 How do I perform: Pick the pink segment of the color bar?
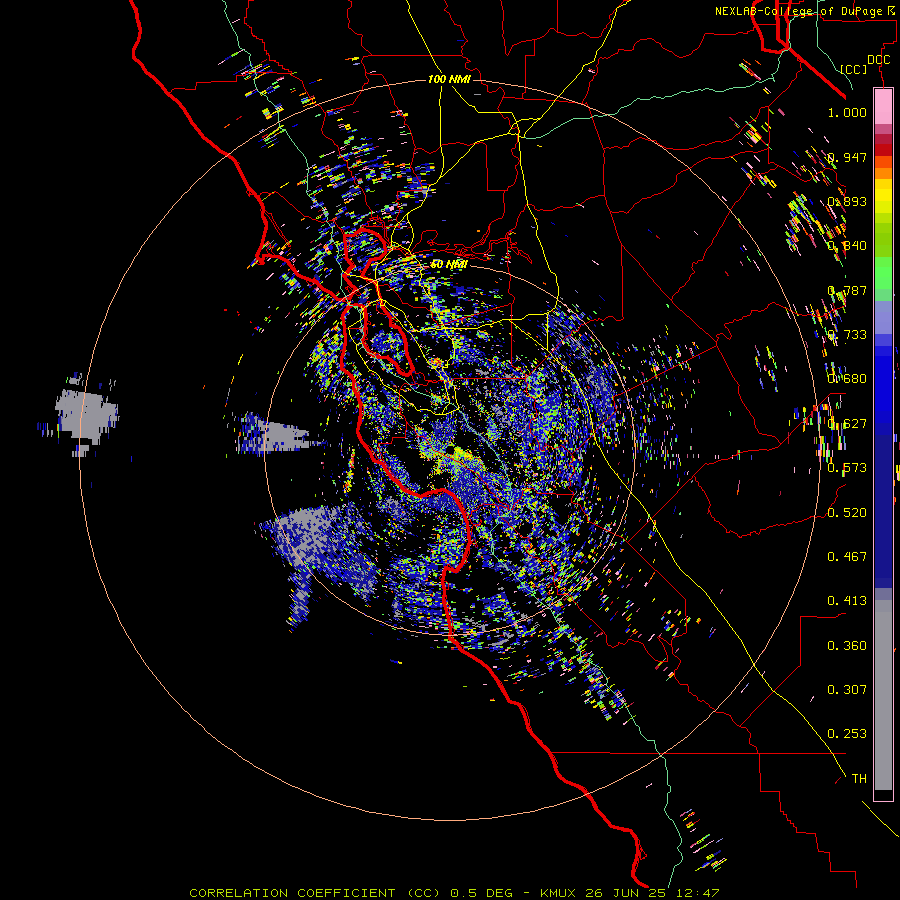click(x=883, y=107)
